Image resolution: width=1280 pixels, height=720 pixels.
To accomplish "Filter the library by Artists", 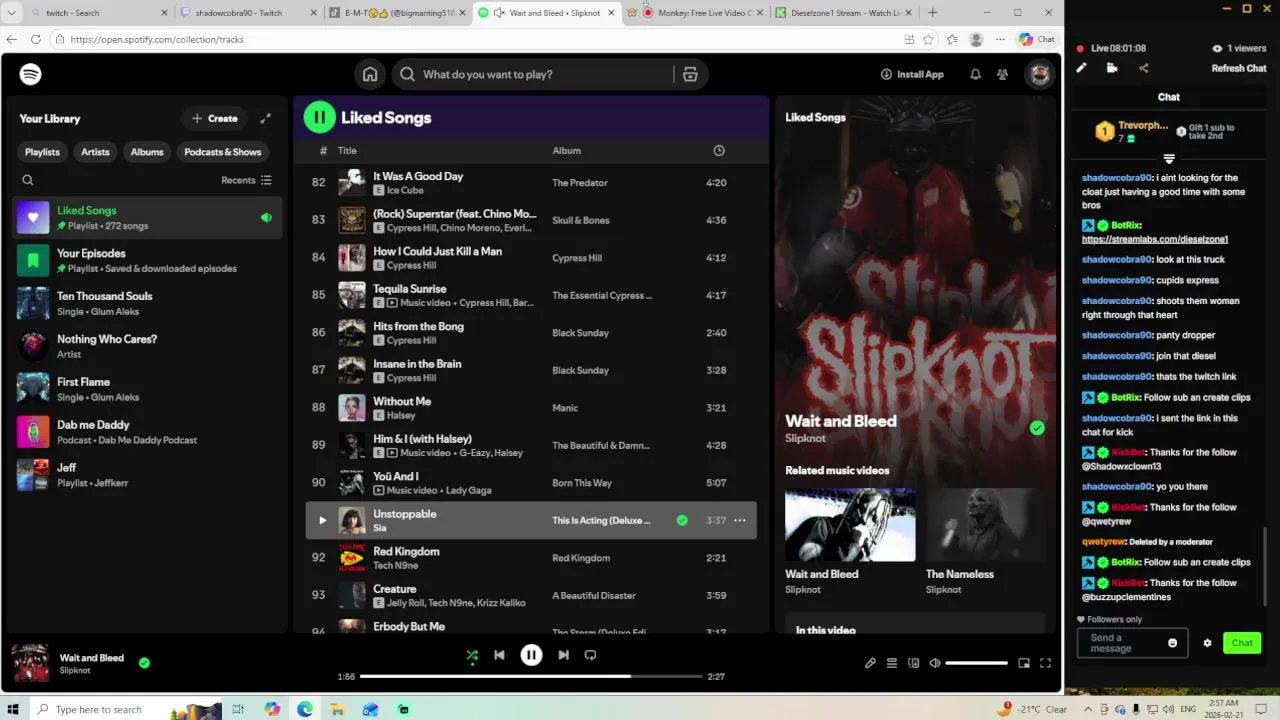I will (x=95, y=152).
